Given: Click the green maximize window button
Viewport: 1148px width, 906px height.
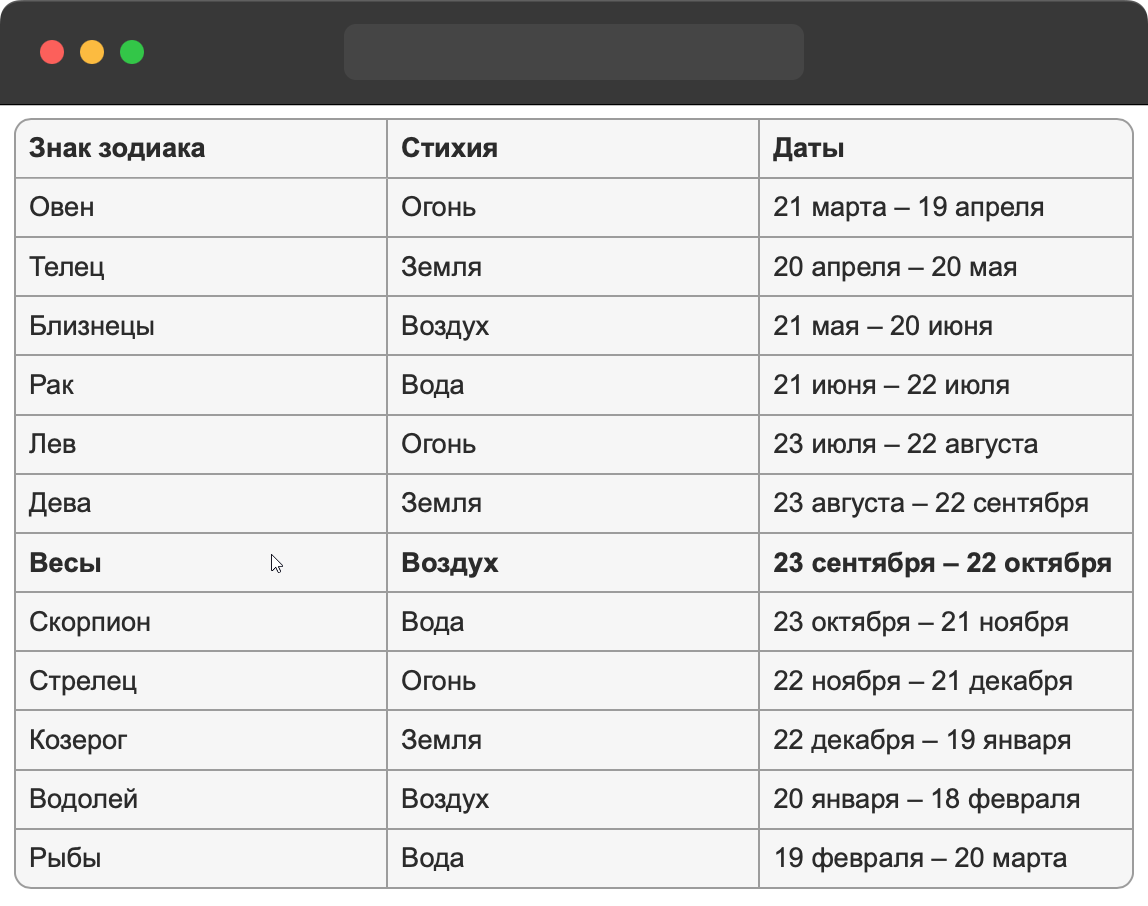Looking at the screenshot, I should coord(132,52).
